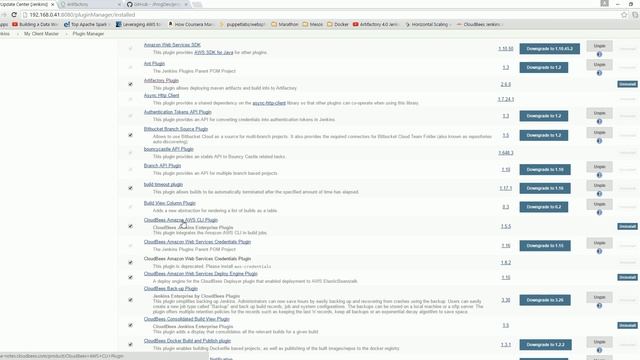Image resolution: width=640 pixels, height=360 pixels.
Task: Go to Plugin Manager breadcrumb
Action: point(88,34)
